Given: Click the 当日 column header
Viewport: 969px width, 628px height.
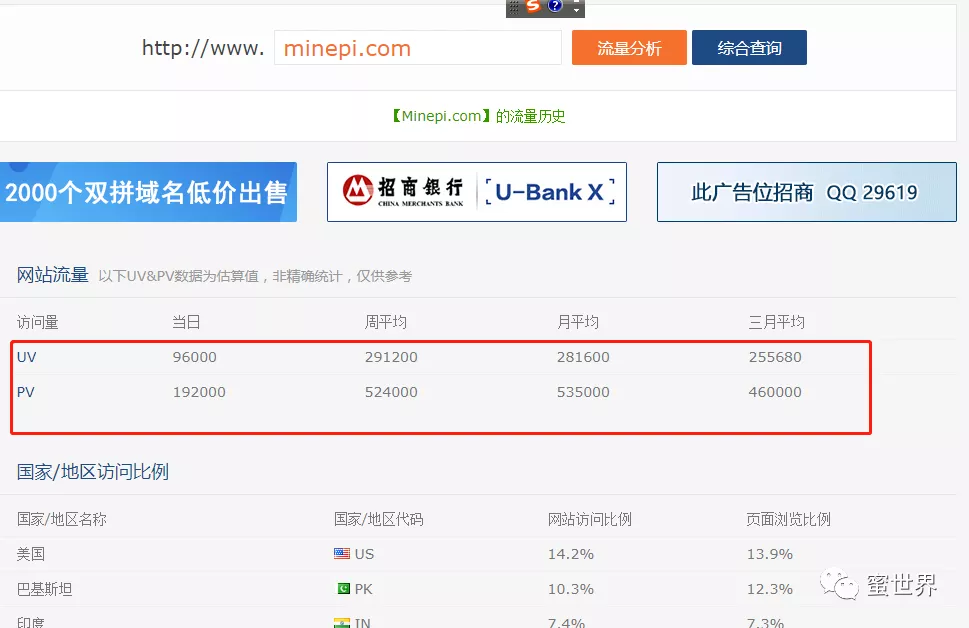Looking at the screenshot, I should (x=186, y=322).
